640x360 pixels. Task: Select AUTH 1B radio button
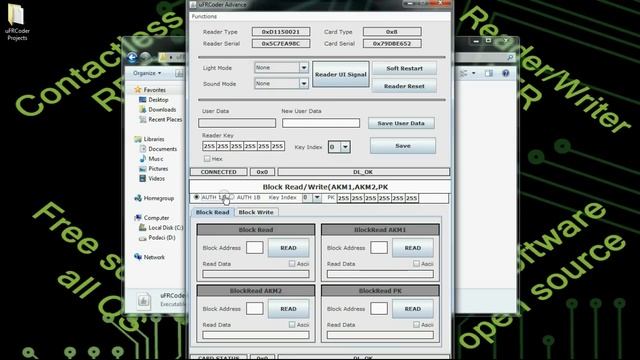[x=232, y=197]
